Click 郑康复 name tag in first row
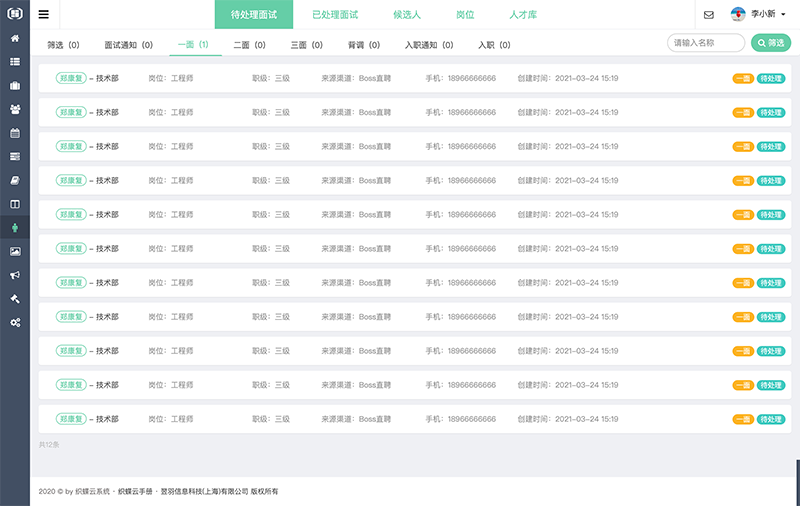This screenshot has height=506, width=800. tap(71, 78)
